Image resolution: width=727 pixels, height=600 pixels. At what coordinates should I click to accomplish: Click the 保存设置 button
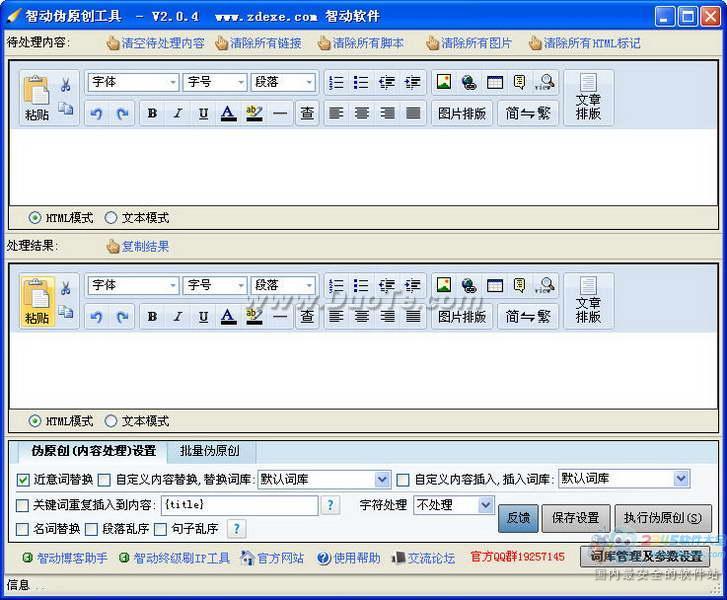575,518
